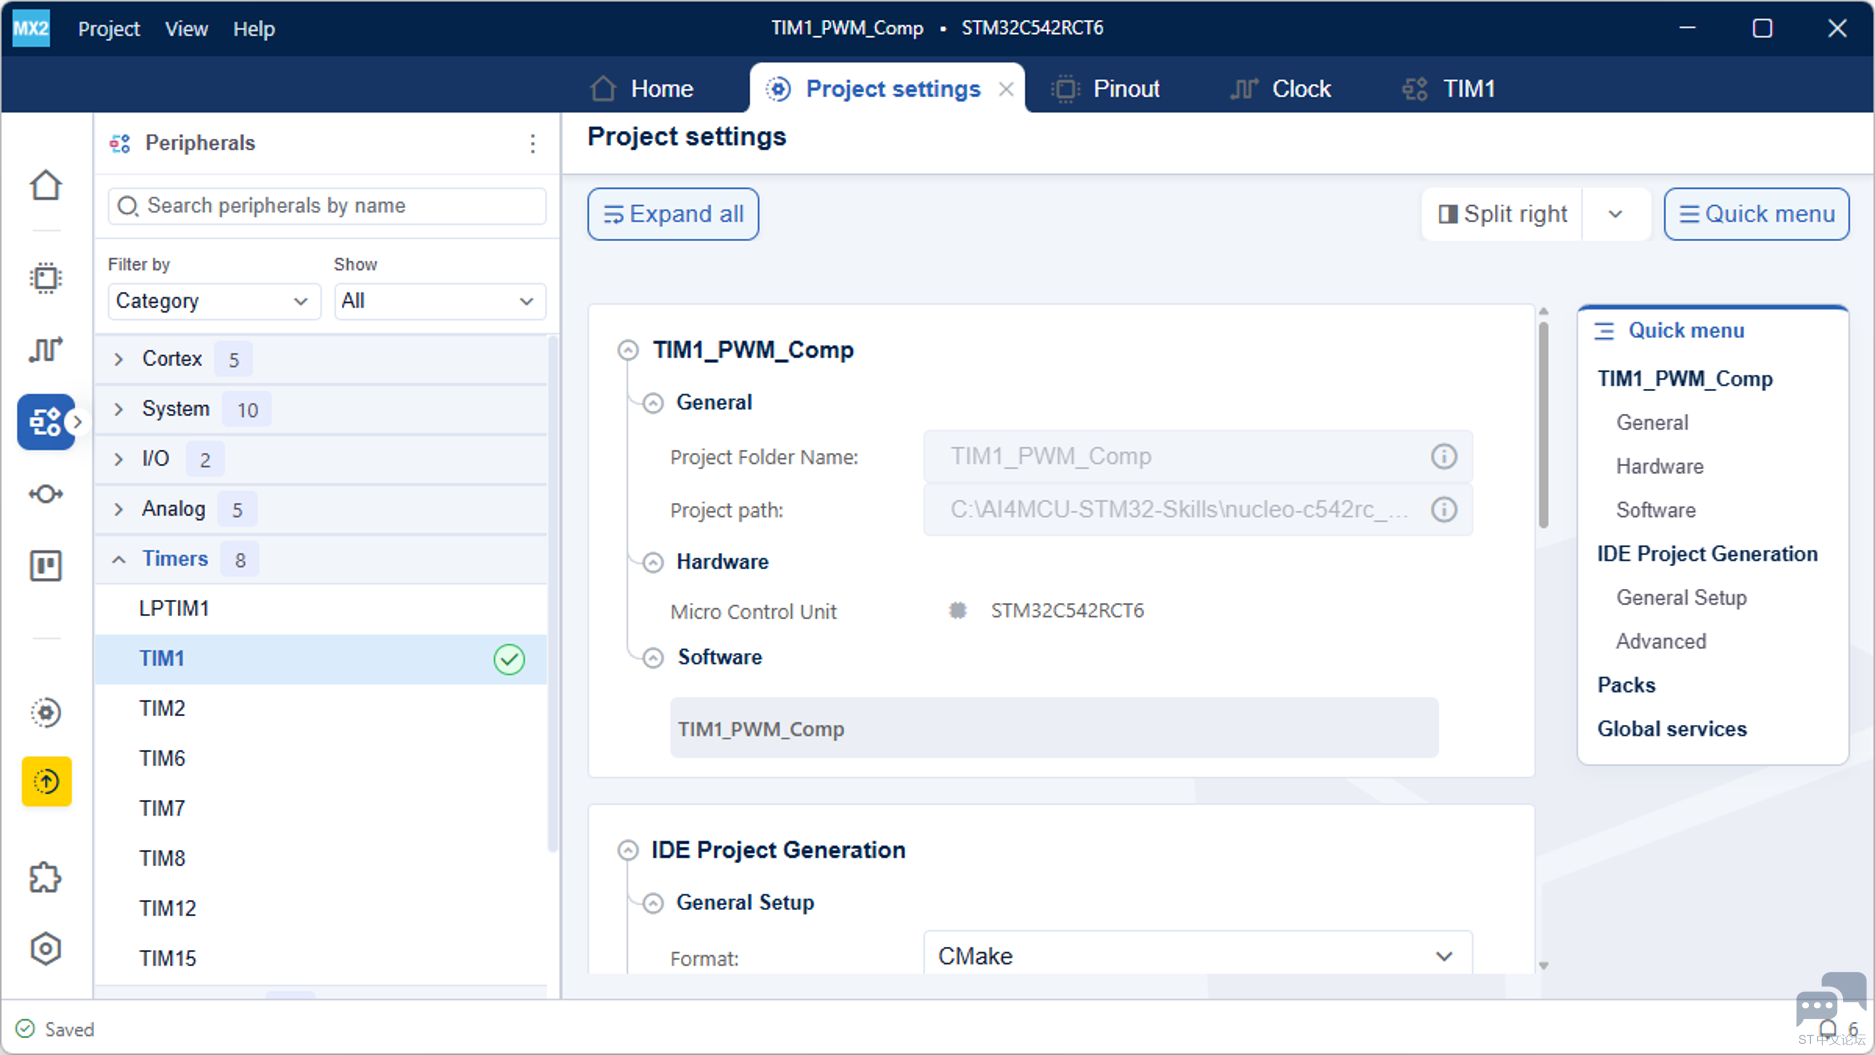Collapse the IDE Project Generation section
The image size is (1875, 1055).
[628, 850]
